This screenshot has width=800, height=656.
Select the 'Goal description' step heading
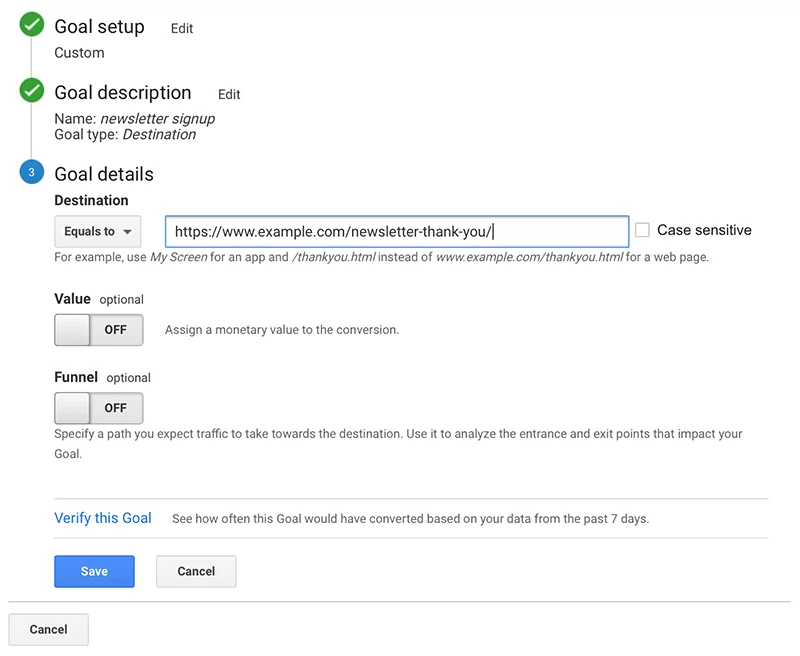(122, 93)
